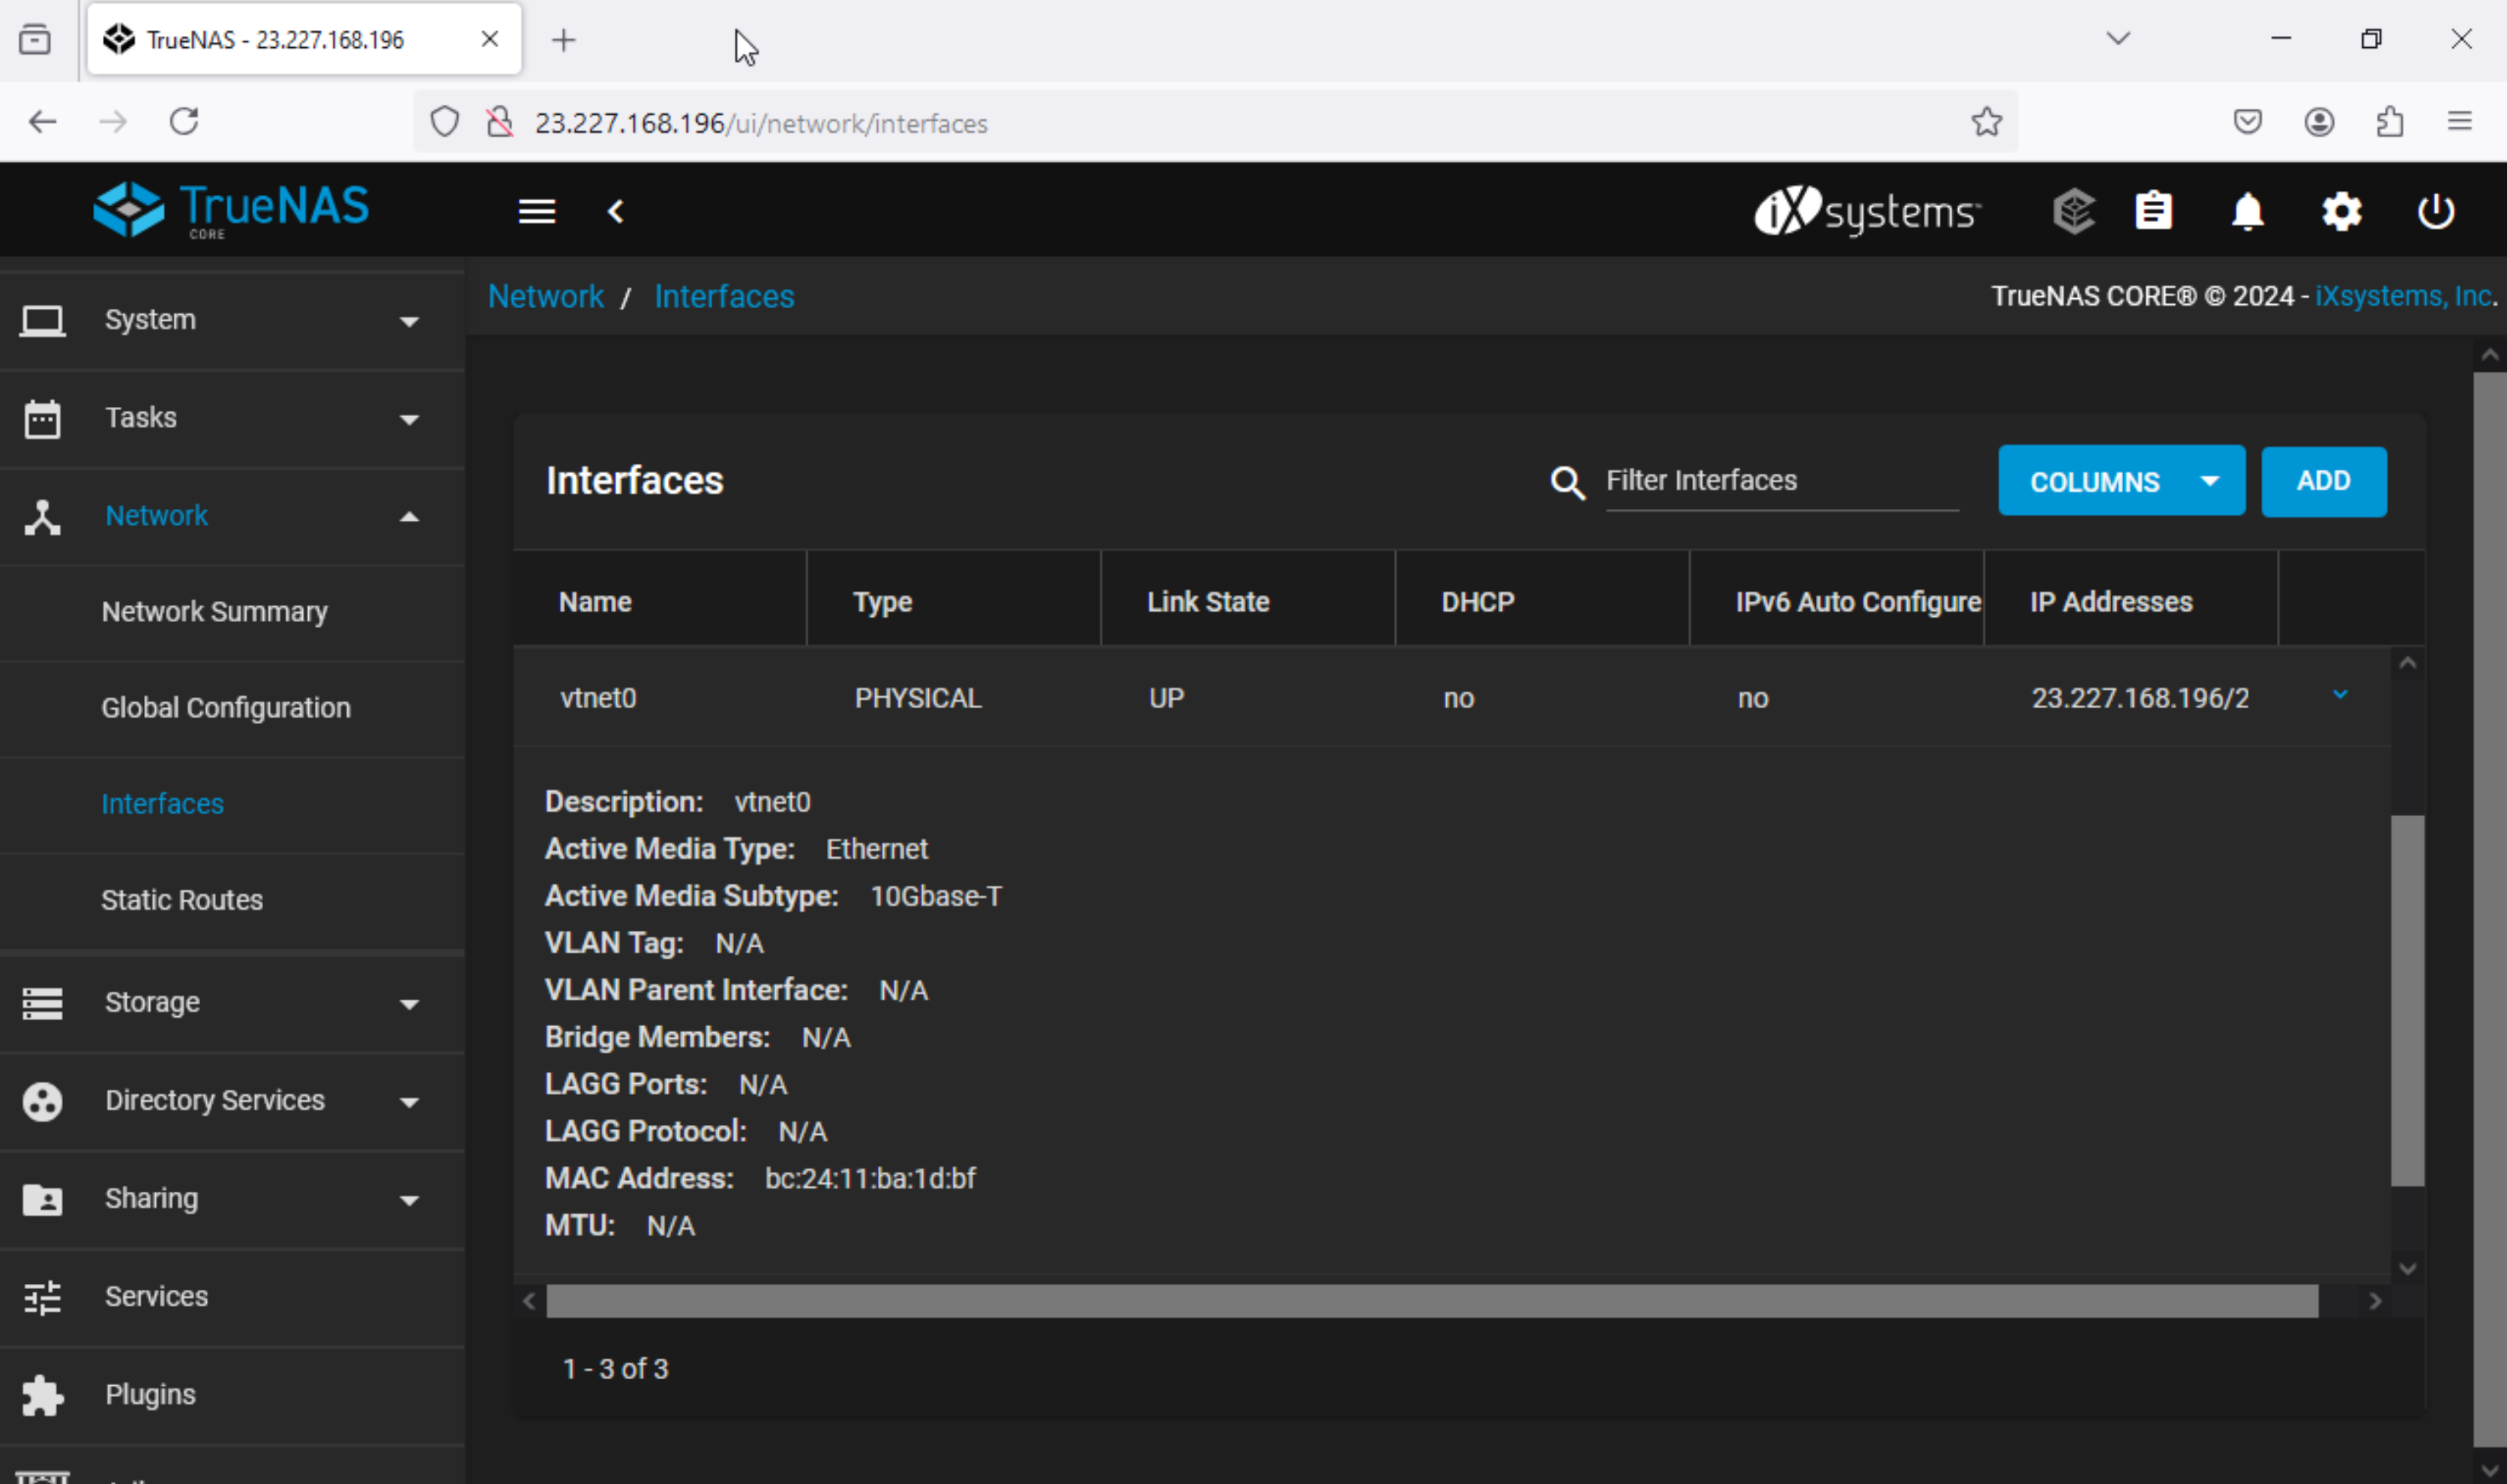Viewport: 2507px width, 1484px height.
Task: Open the browser extensions icon
Action: tap(2389, 122)
